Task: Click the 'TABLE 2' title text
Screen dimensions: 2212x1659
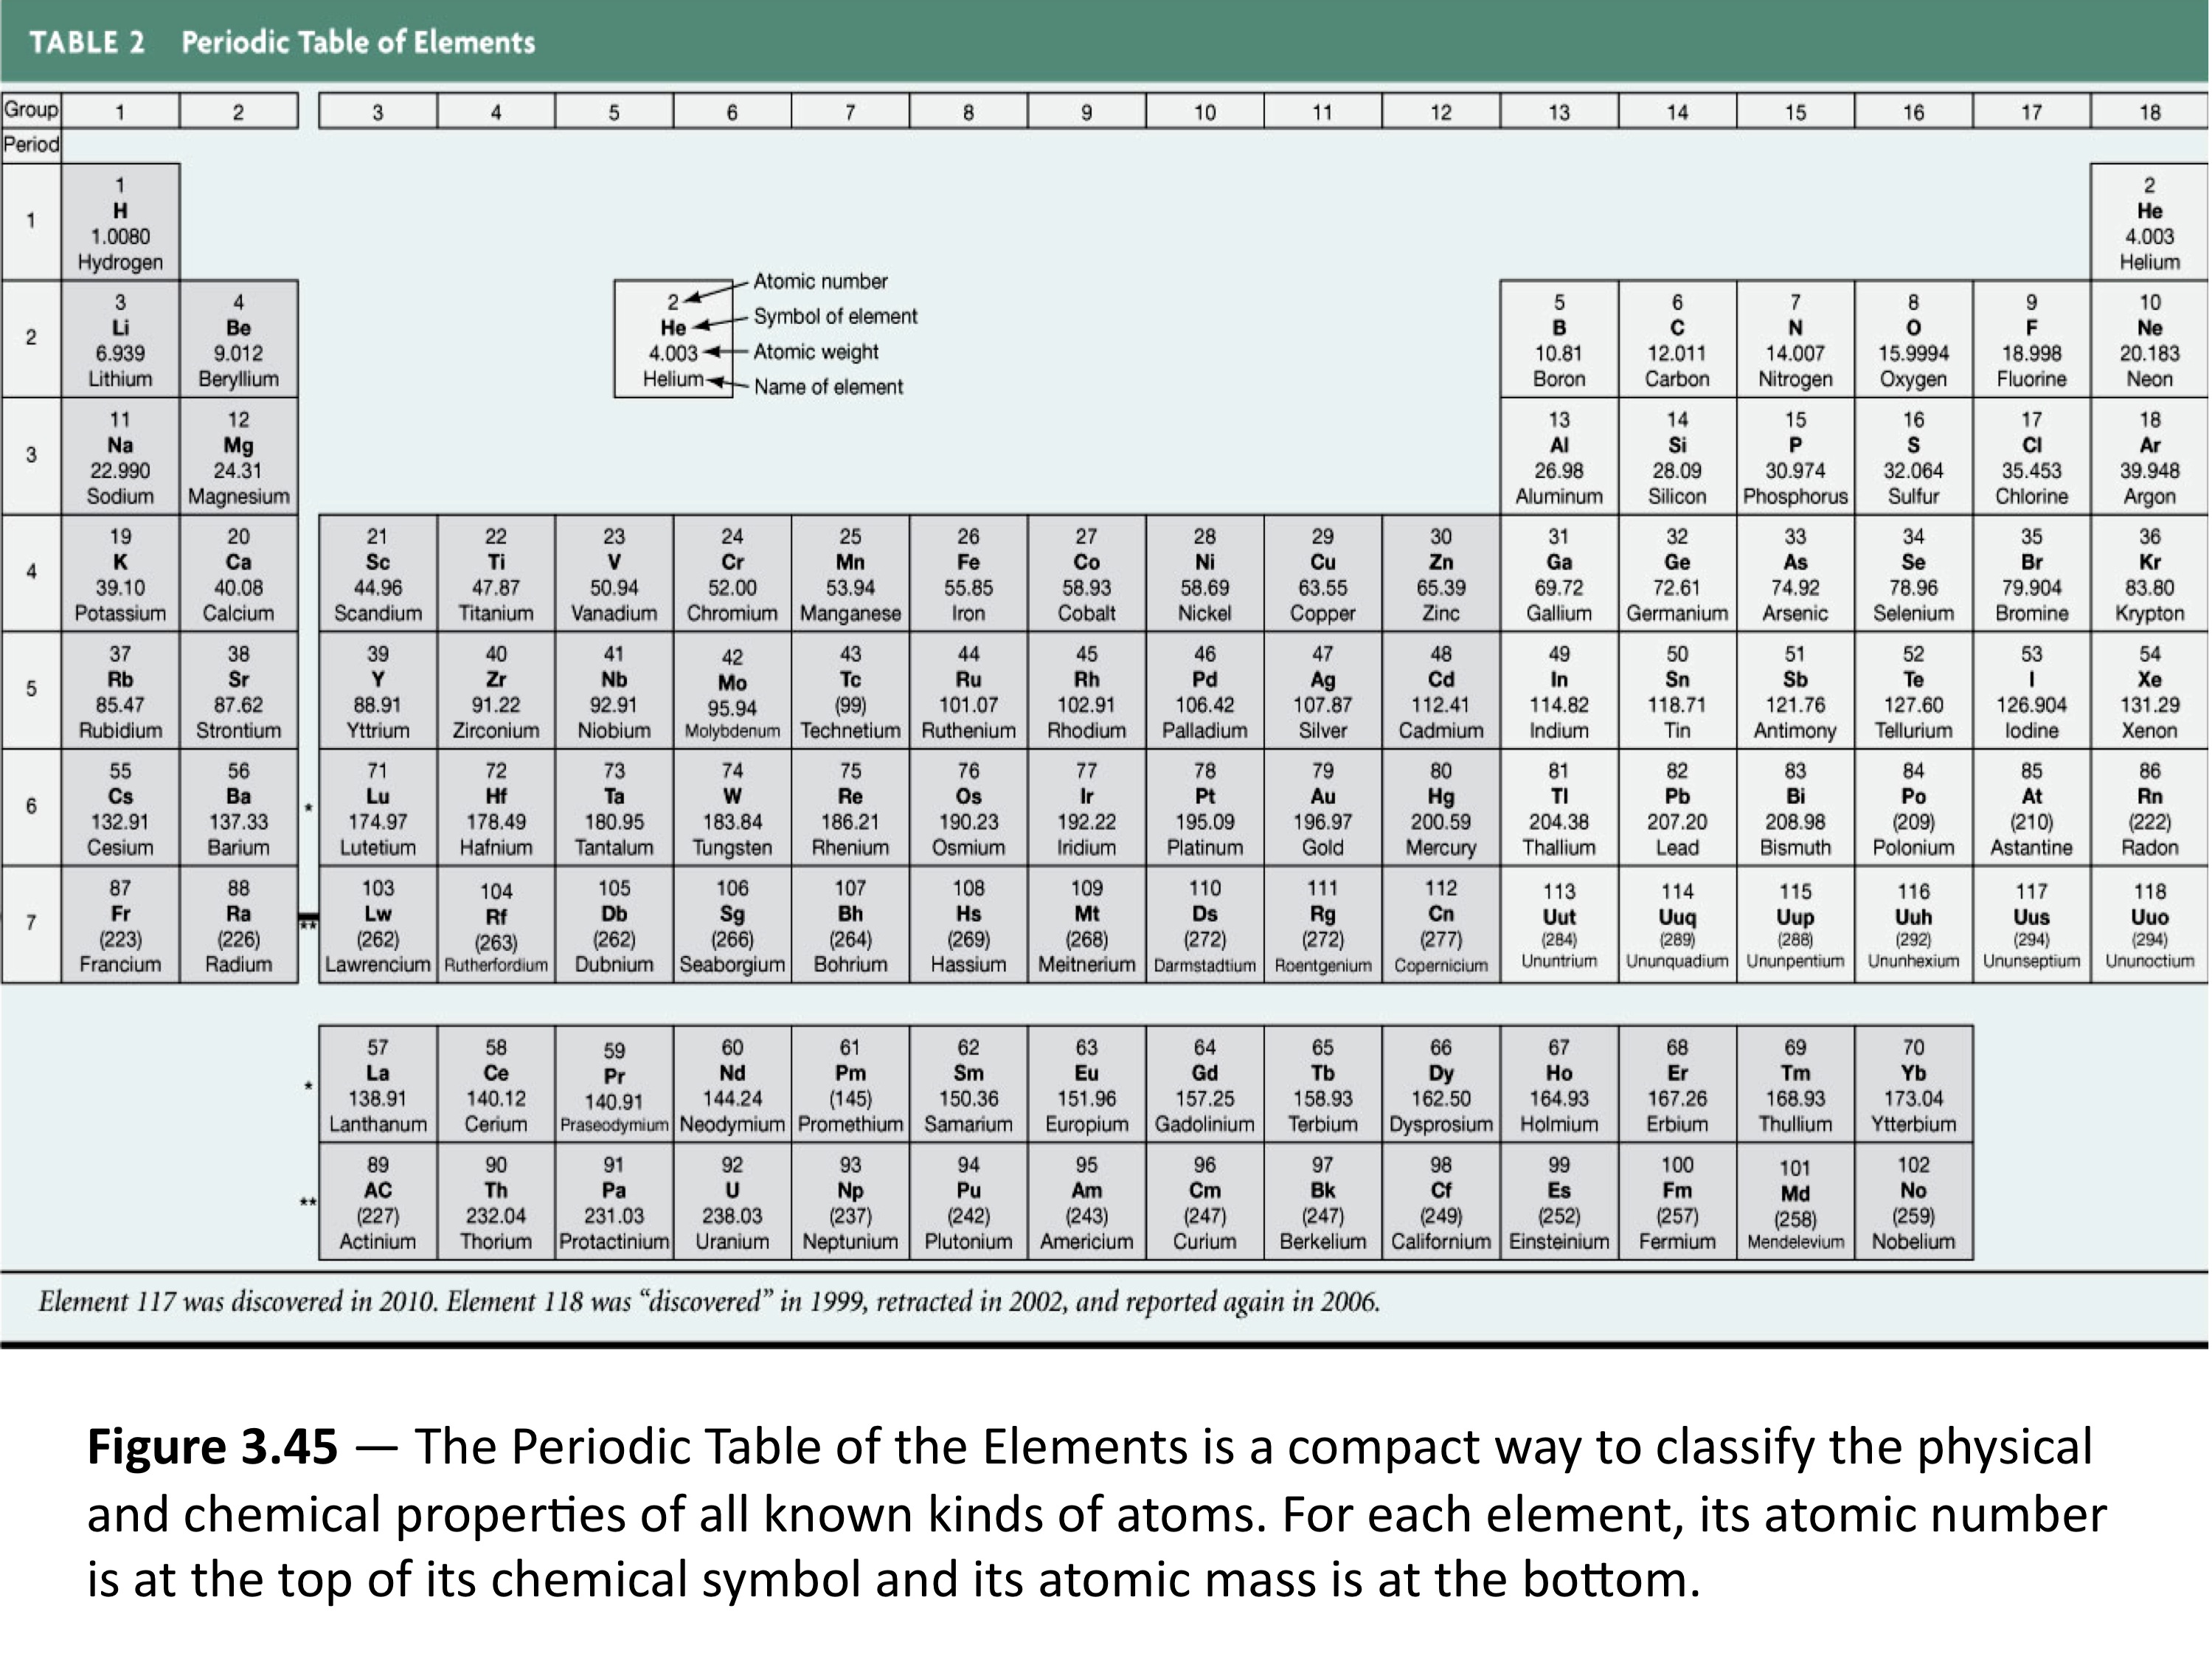Action: pyautogui.click(x=87, y=42)
